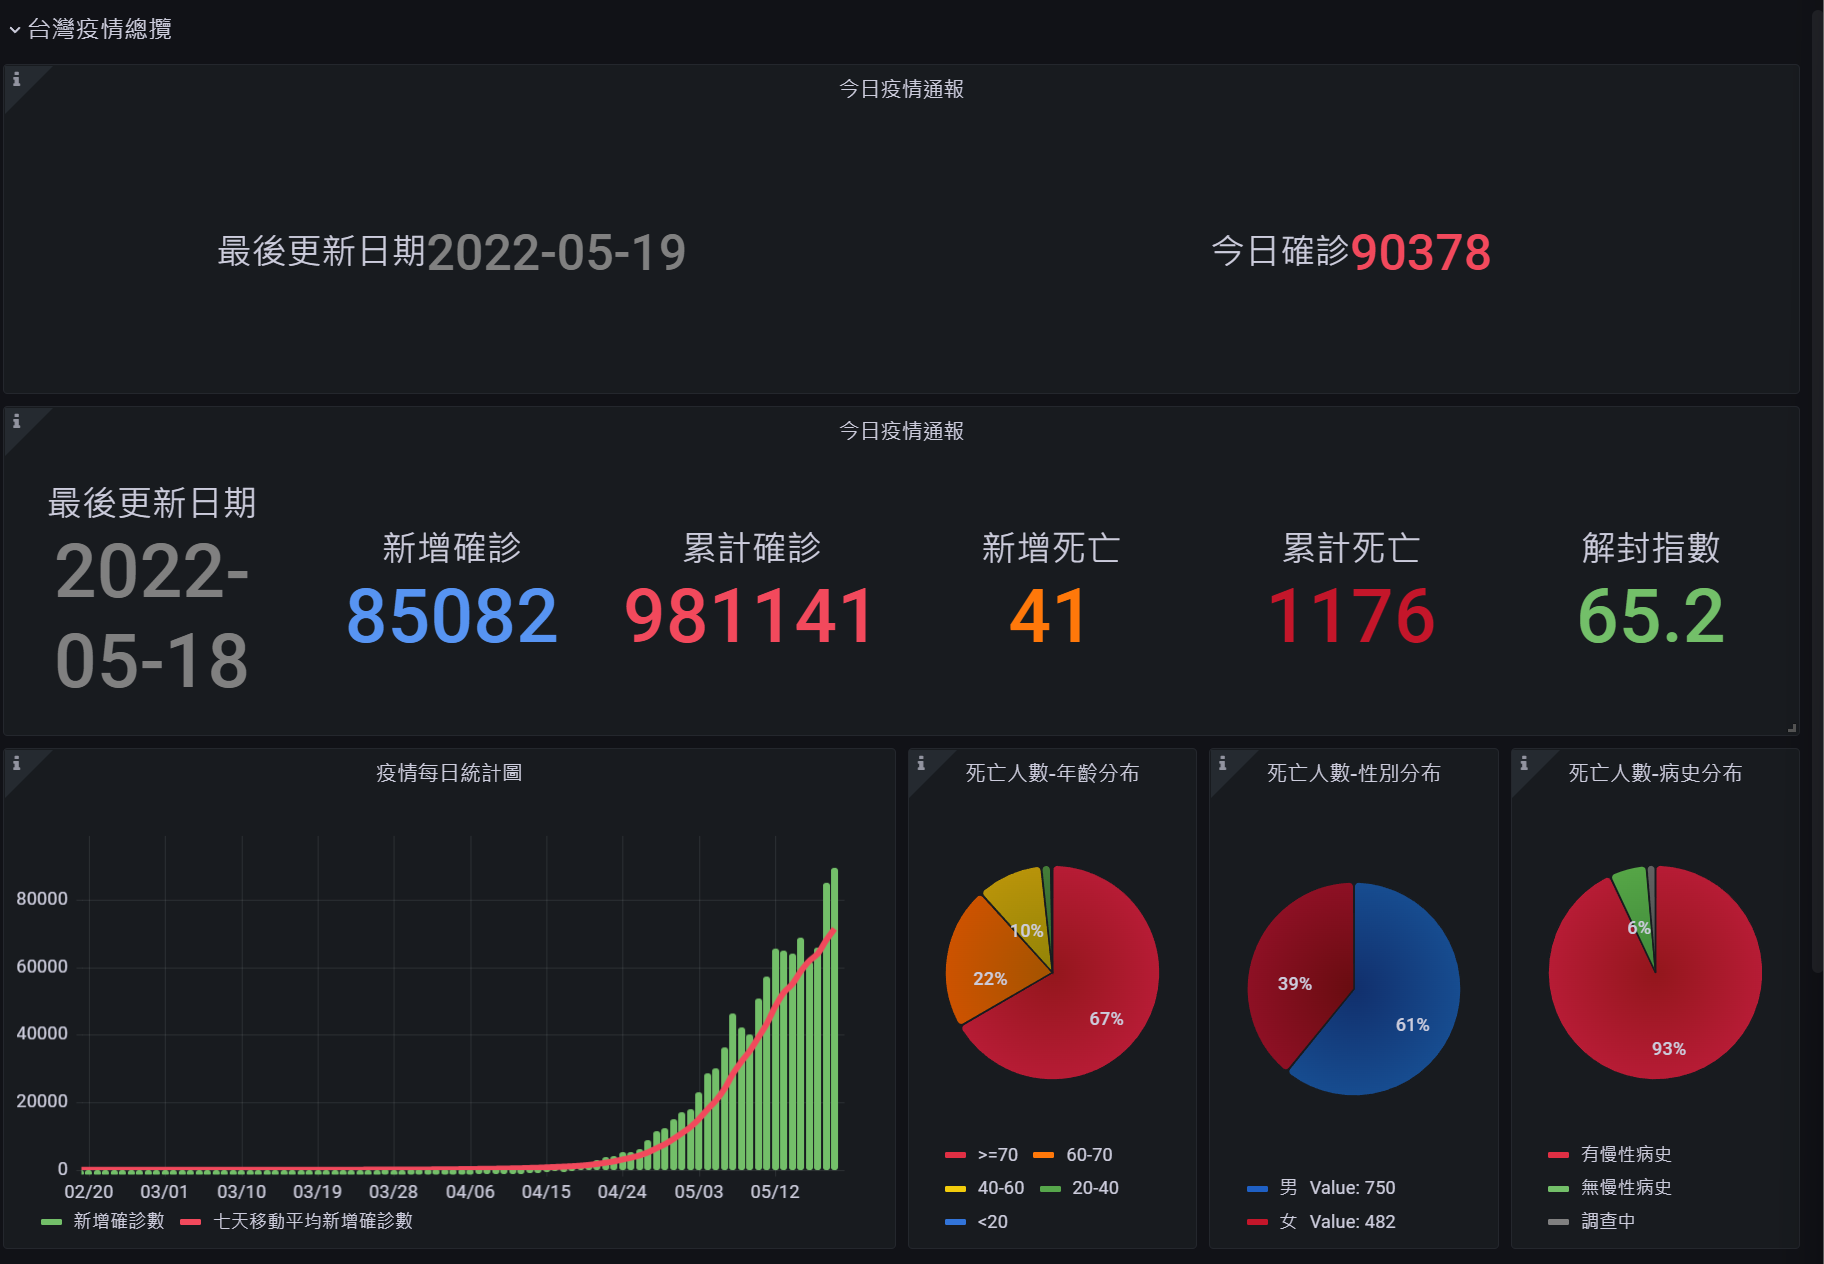Click the 02/20 x-axis date label
The image size is (1824, 1264).
click(x=89, y=1192)
